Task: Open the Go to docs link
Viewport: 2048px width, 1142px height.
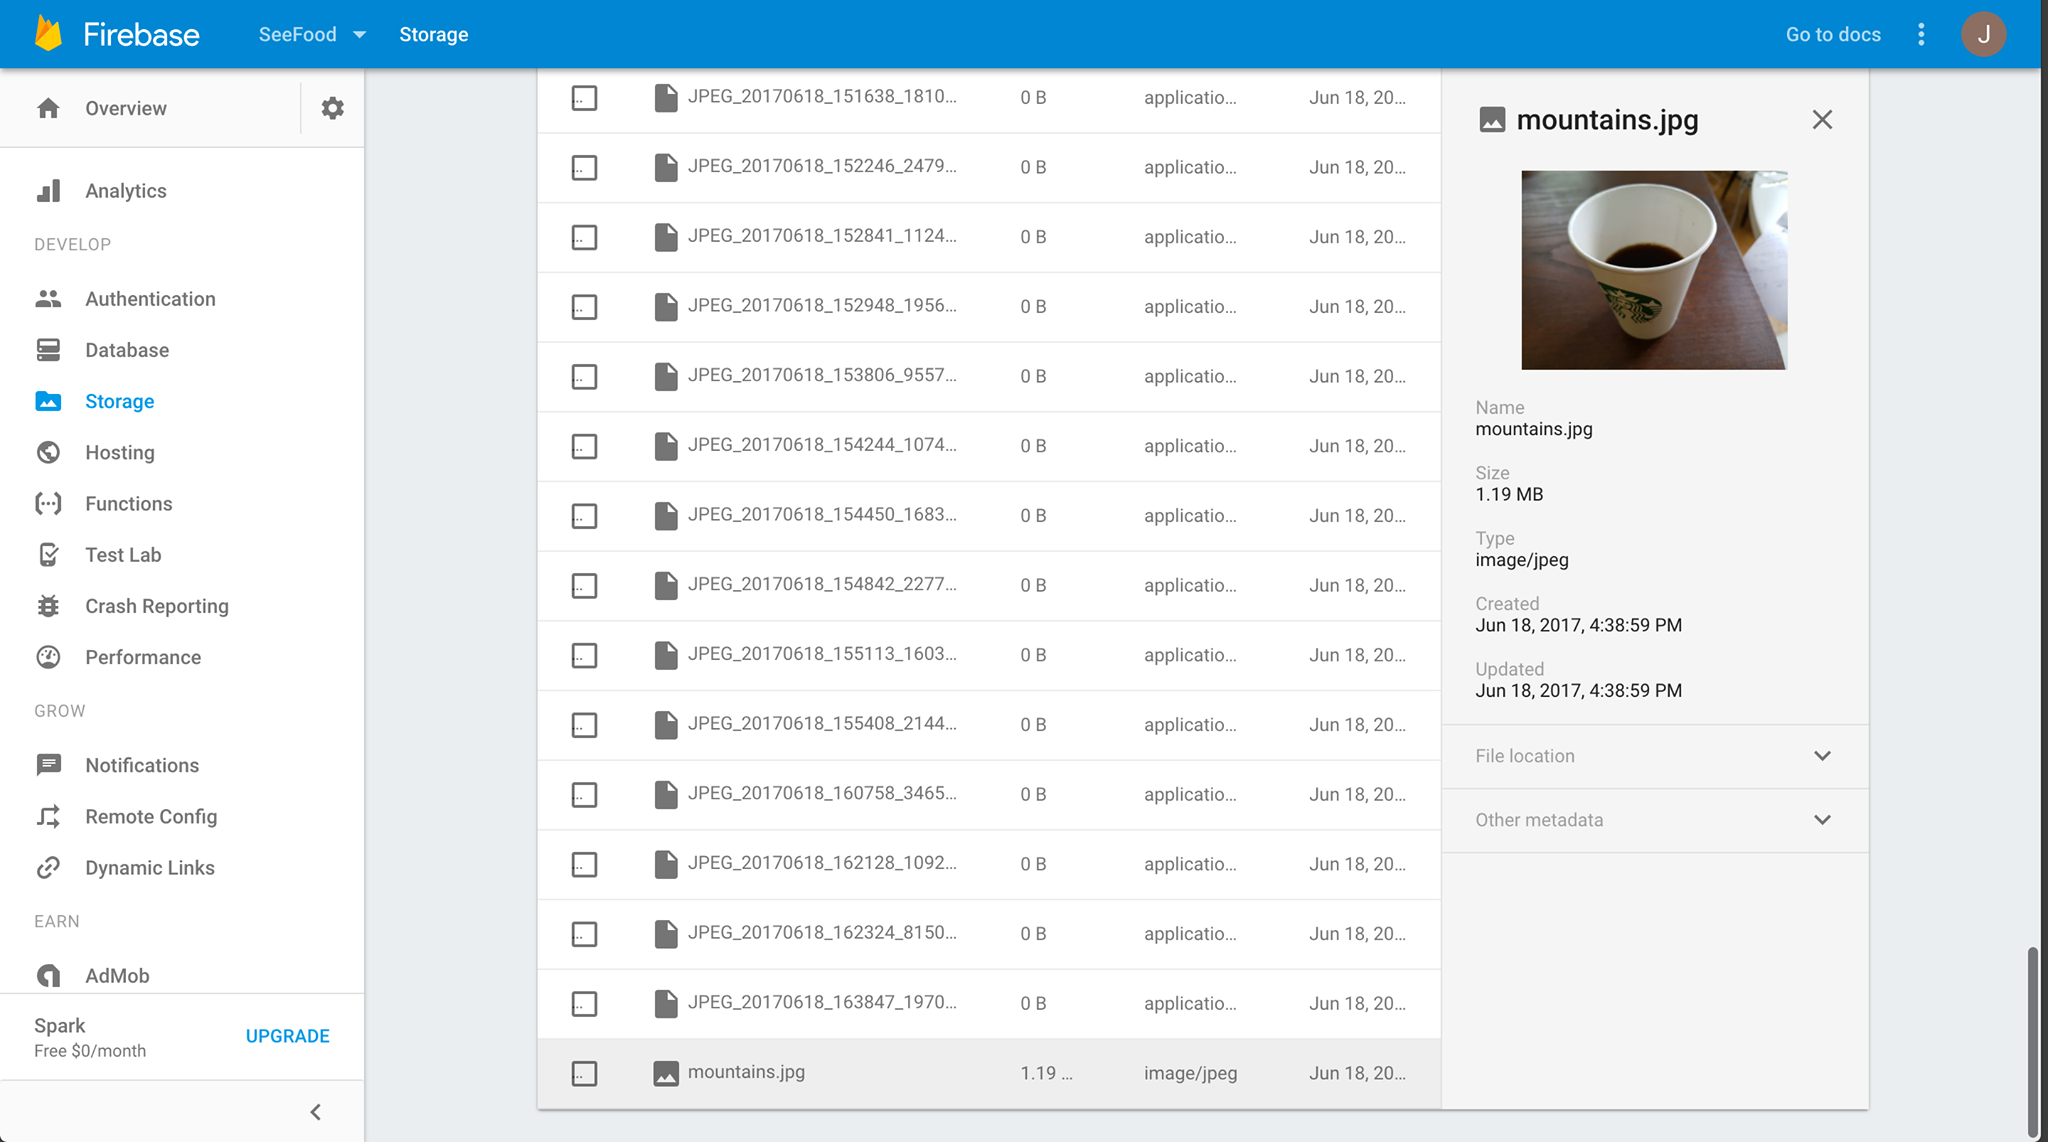Action: (x=1832, y=35)
